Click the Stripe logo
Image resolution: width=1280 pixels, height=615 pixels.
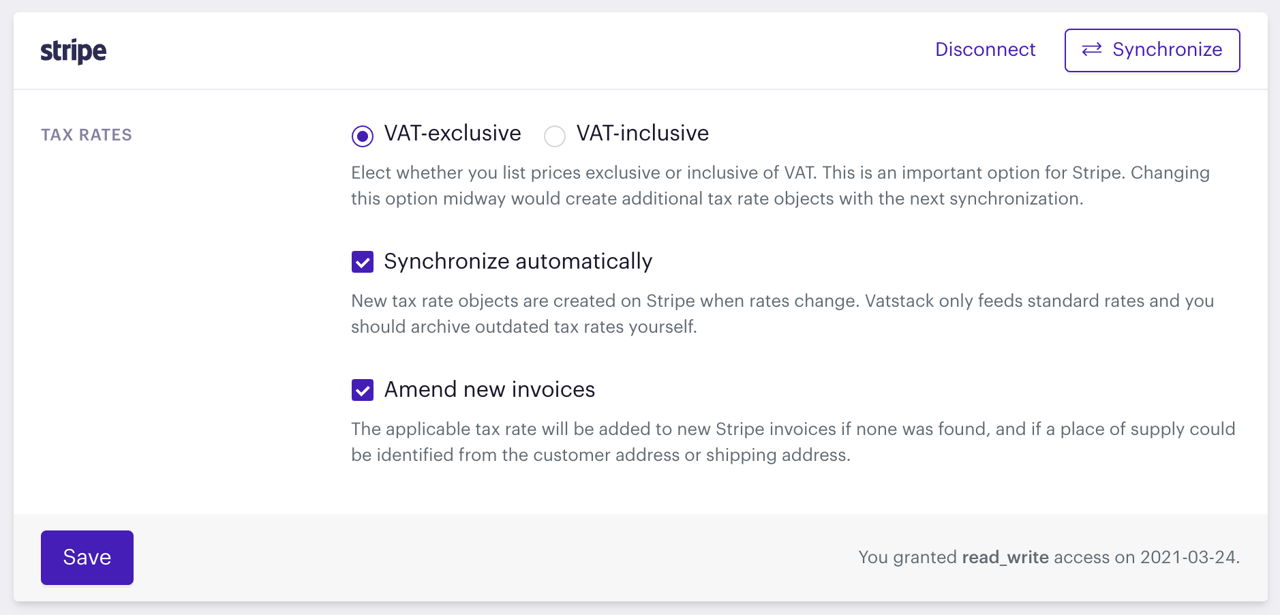(x=73, y=51)
